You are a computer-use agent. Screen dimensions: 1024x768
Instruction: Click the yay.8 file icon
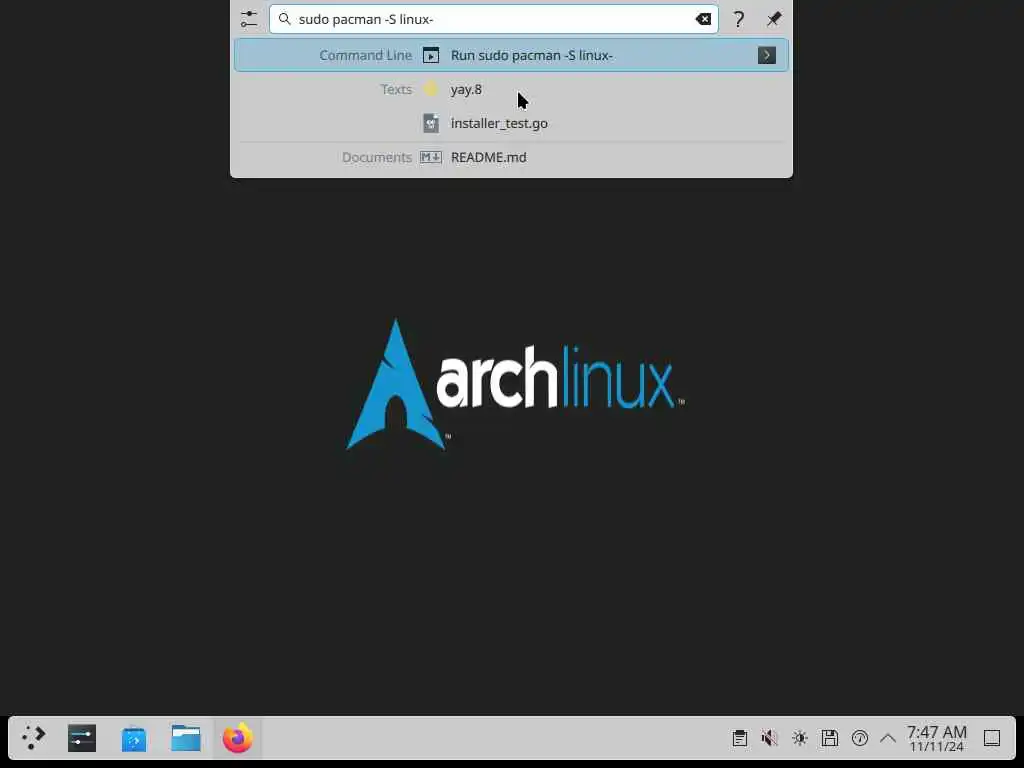(x=430, y=89)
